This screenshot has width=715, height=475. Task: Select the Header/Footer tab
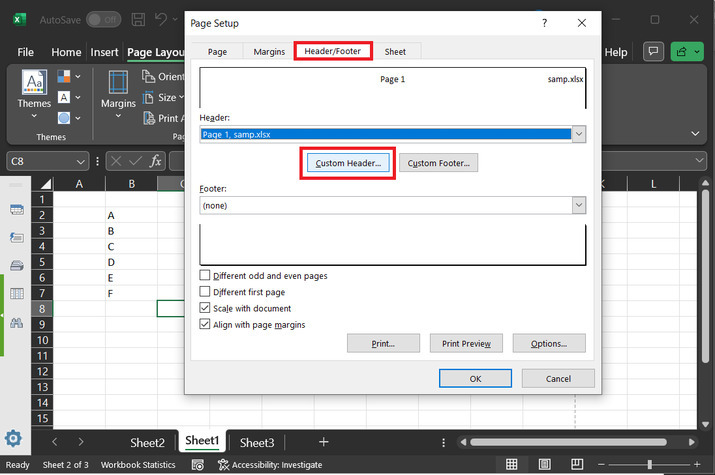332,51
